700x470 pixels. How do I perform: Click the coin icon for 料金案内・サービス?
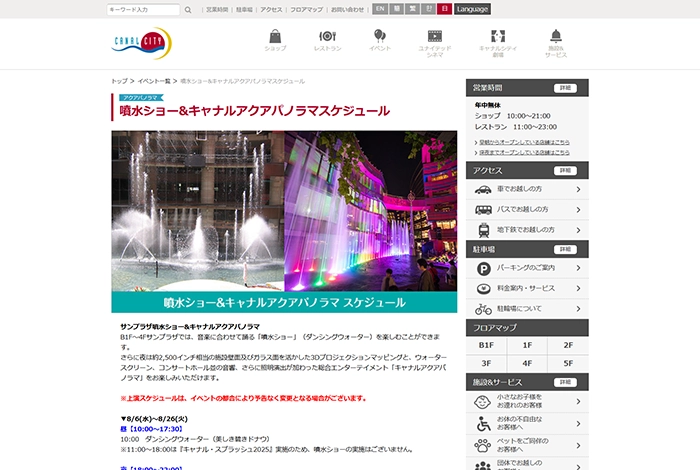(x=483, y=289)
